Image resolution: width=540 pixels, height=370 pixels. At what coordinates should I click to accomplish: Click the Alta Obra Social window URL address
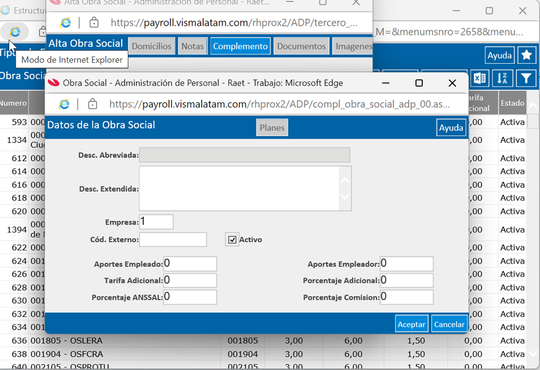(234, 23)
